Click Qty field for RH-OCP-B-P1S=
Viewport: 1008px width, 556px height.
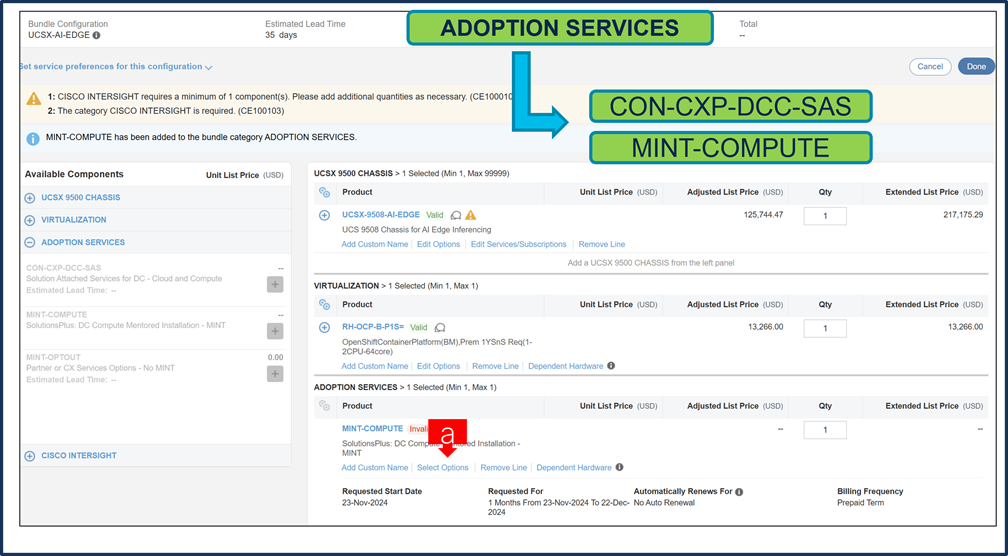point(825,328)
